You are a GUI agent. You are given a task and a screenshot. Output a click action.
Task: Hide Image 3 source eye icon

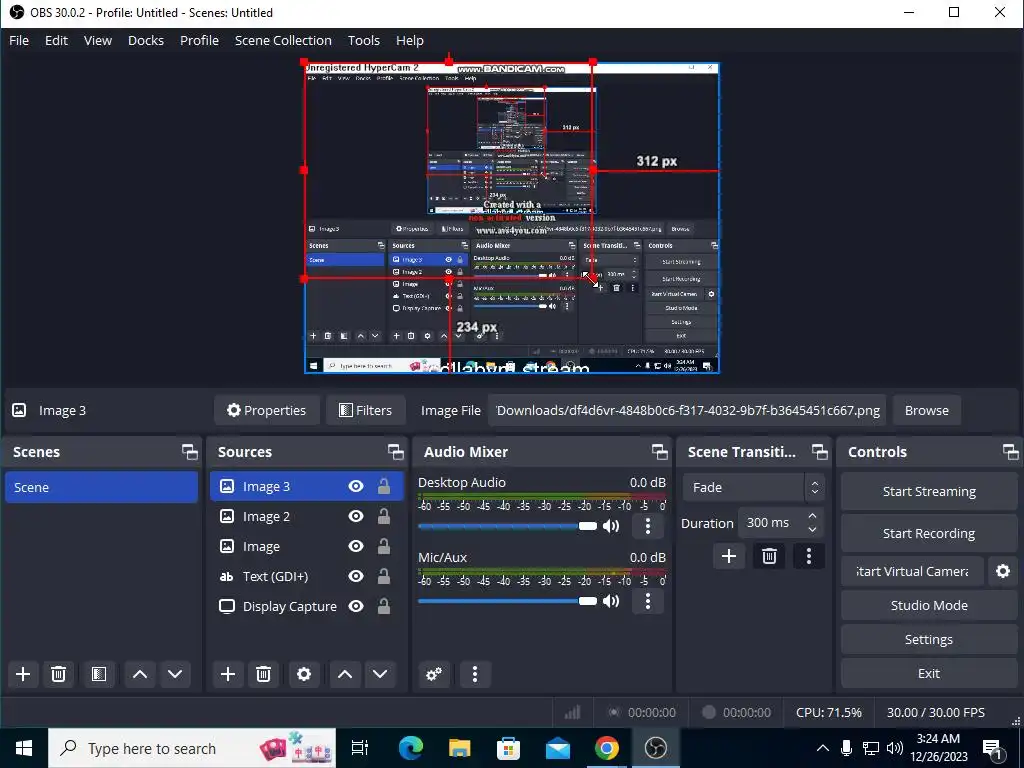pos(356,487)
